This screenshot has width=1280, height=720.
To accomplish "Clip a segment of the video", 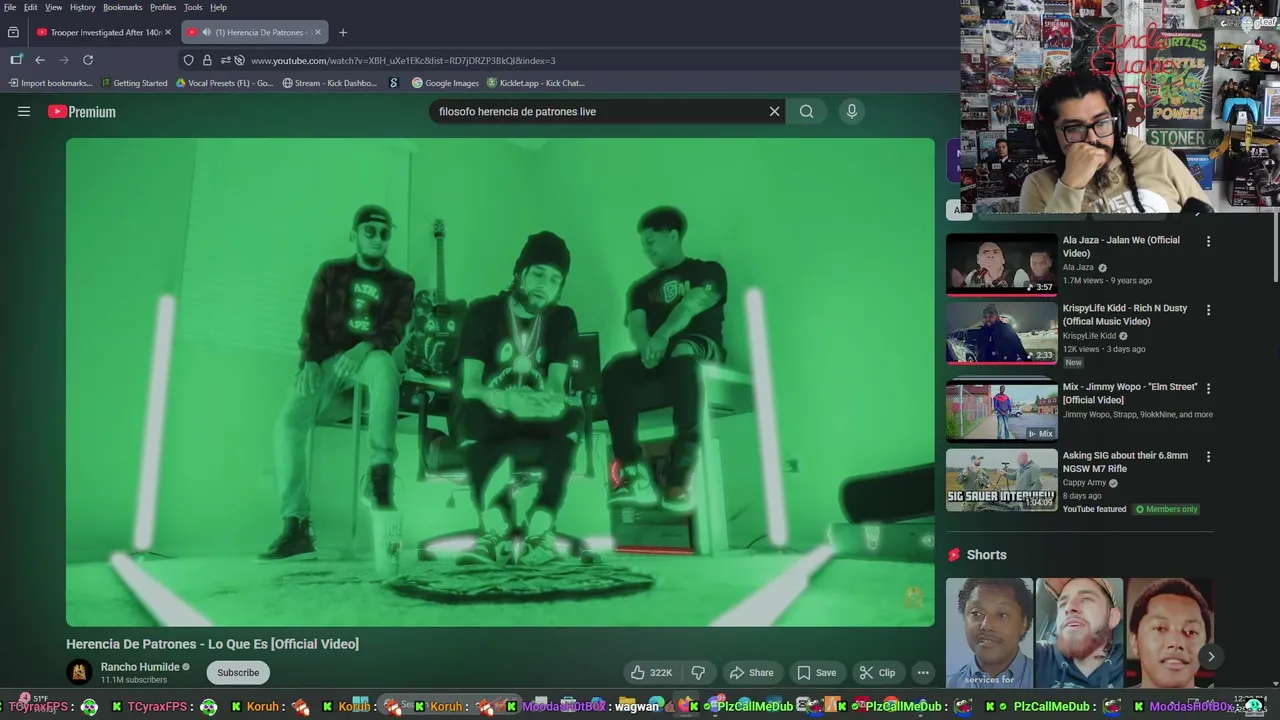I will [877, 673].
